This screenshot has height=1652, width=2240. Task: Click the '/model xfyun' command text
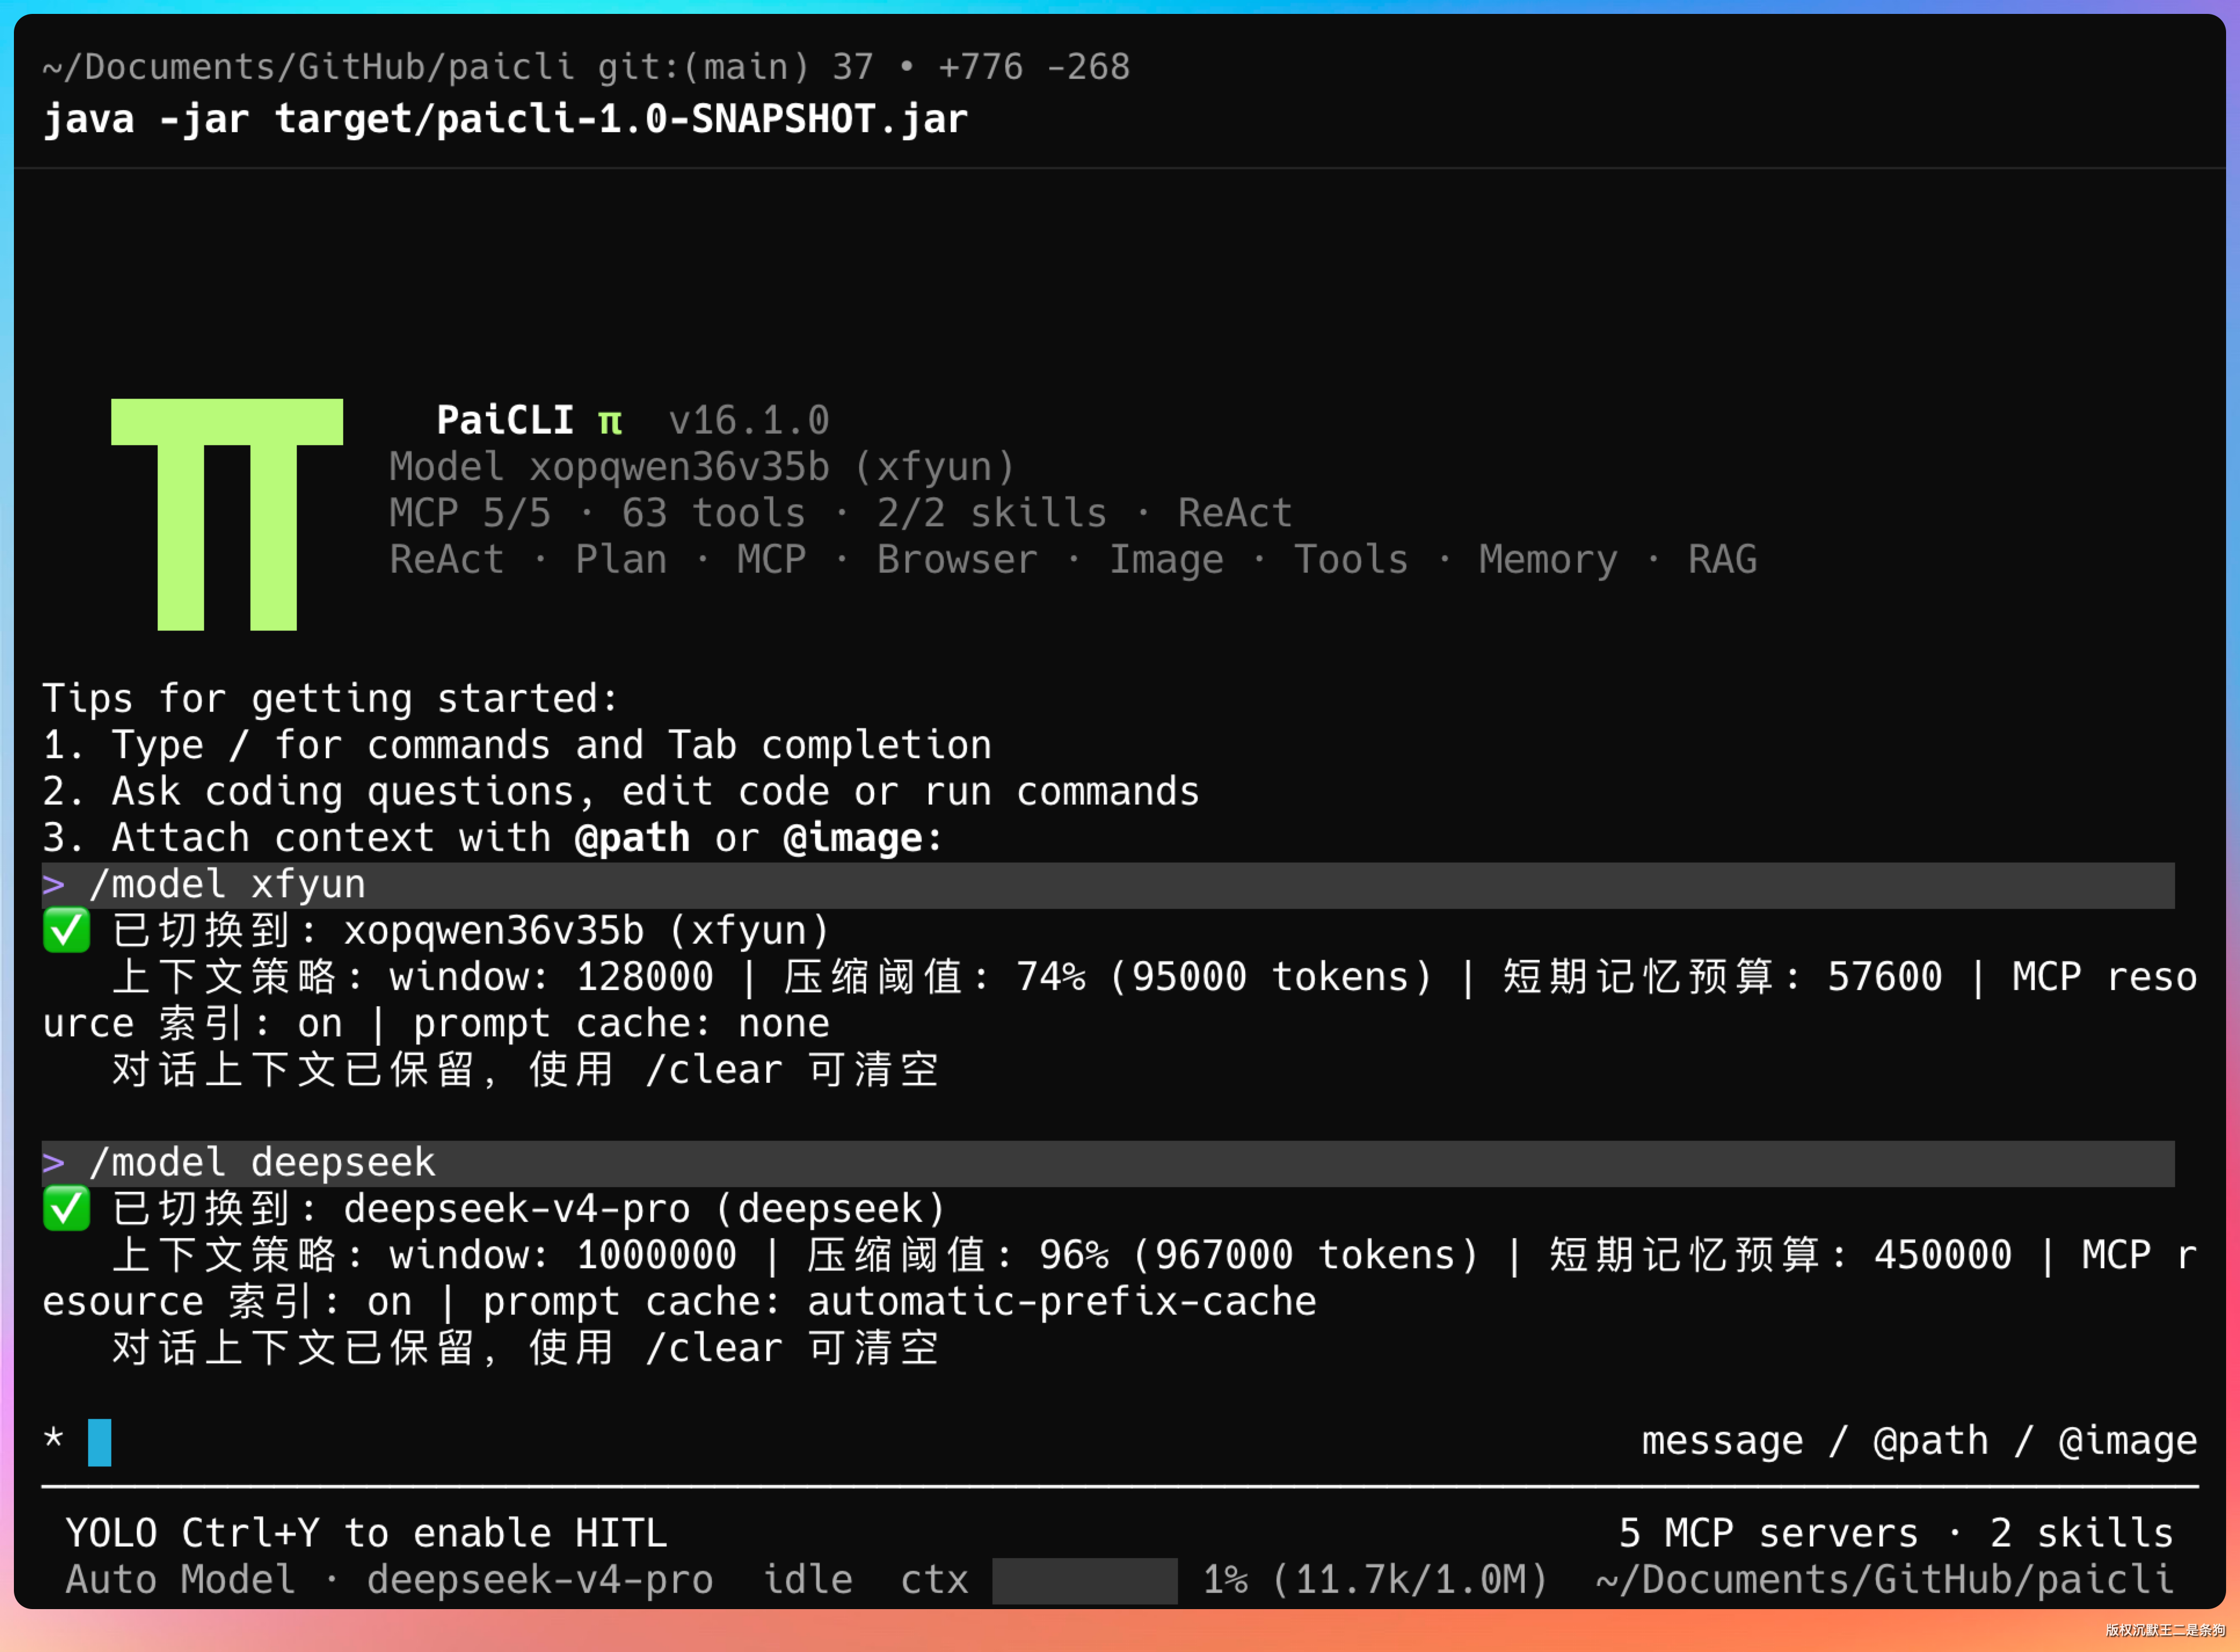pyautogui.click(x=227, y=885)
